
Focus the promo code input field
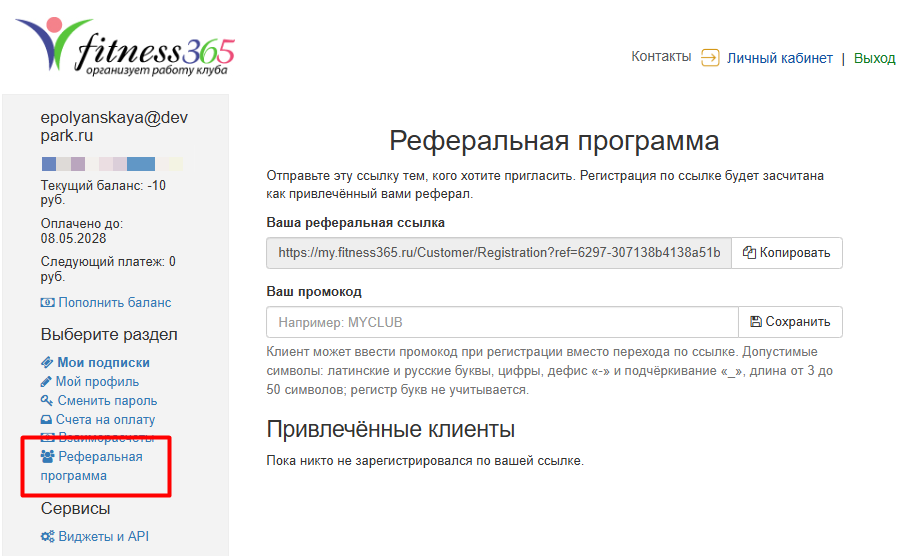[502, 322]
